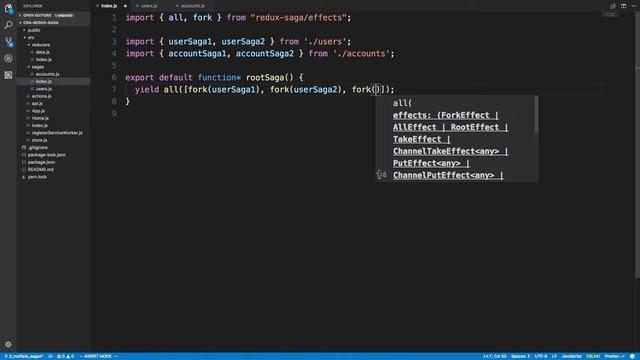Click the INSERT MODE vim status
Viewport: 640px width, 360px height.
(98, 356)
